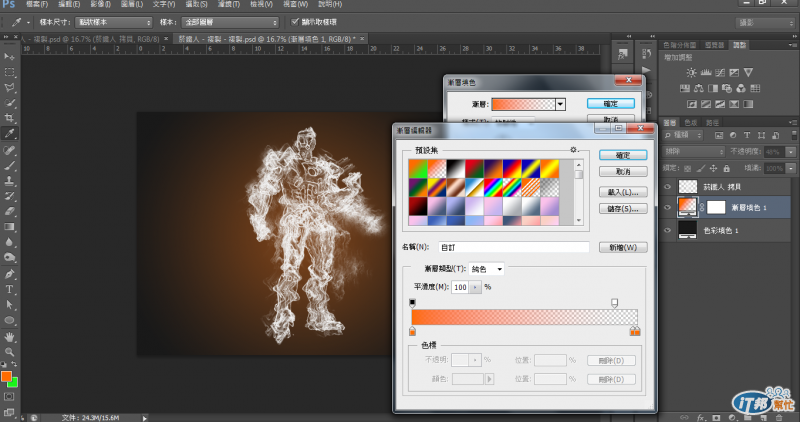Select the Hand tool
This screenshot has width=800, height=422.
(x=10, y=336)
